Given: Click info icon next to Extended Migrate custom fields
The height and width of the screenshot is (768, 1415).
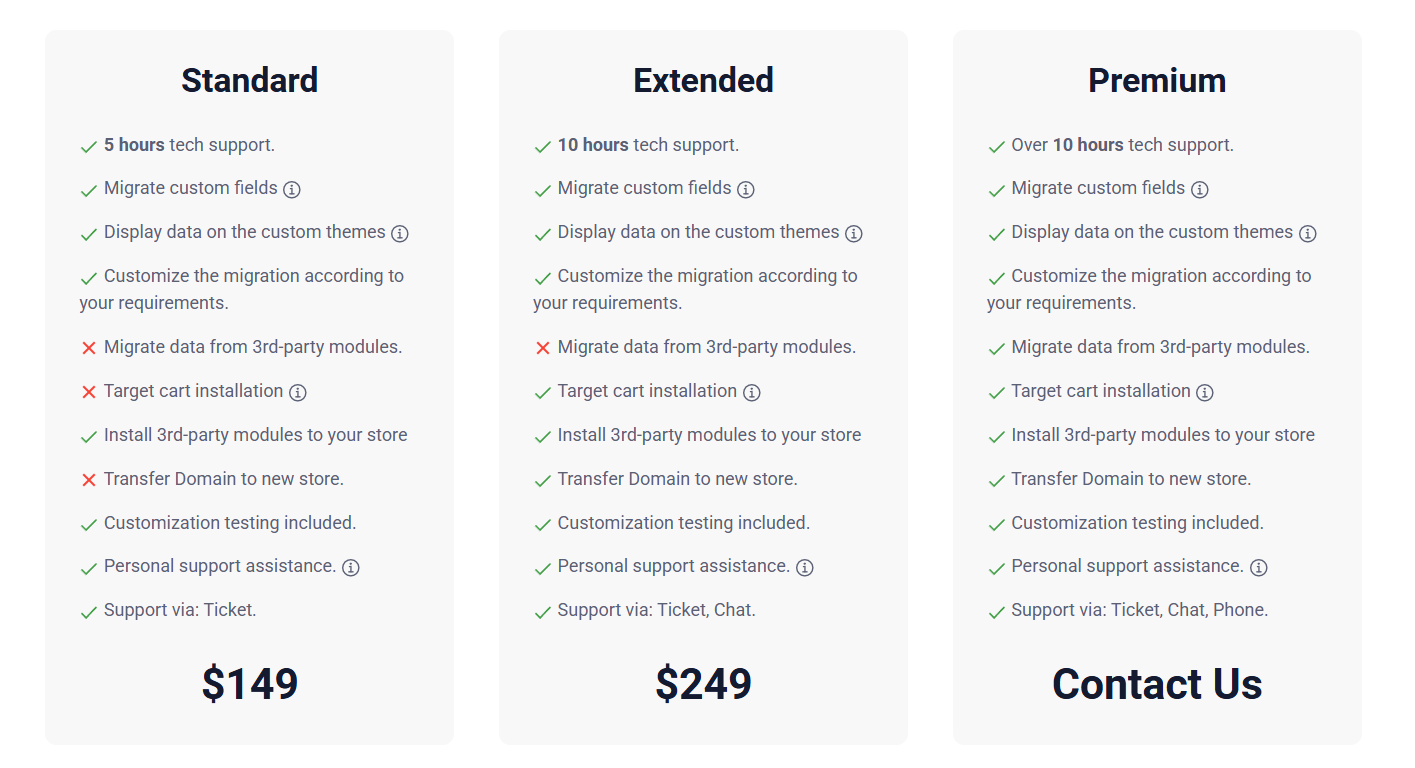Looking at the screenshot, I should pyautogui.click(x=746, y=189).
